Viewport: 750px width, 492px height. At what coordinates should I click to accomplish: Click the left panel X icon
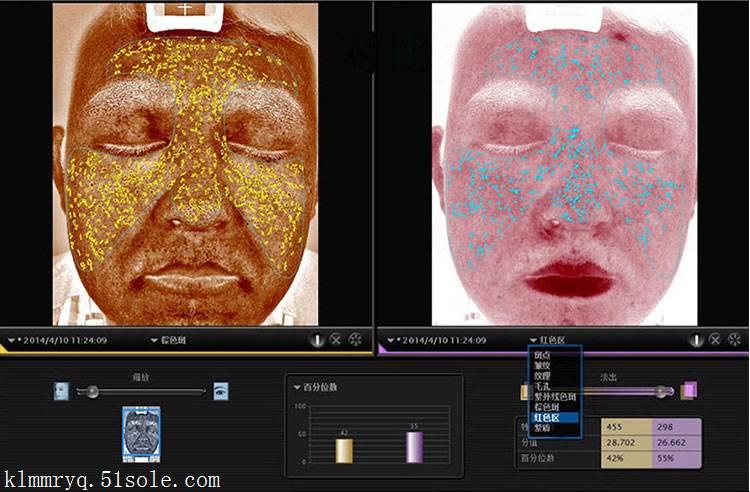(336, 340)
